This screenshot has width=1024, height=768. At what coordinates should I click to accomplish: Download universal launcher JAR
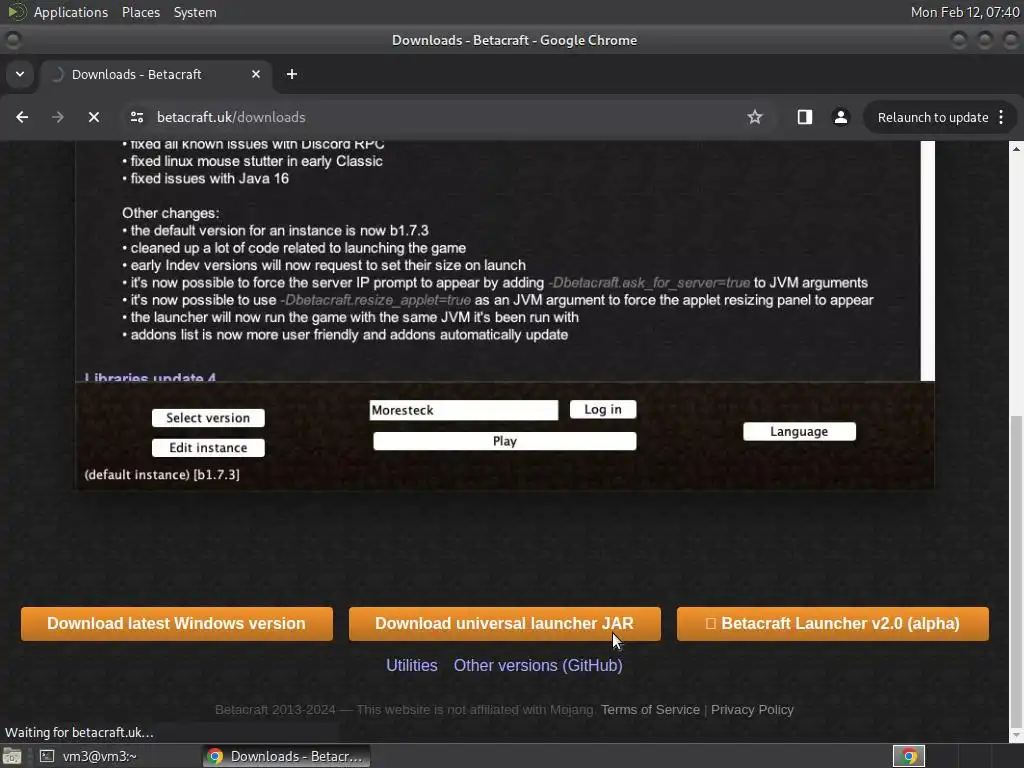tap(504, 624)
